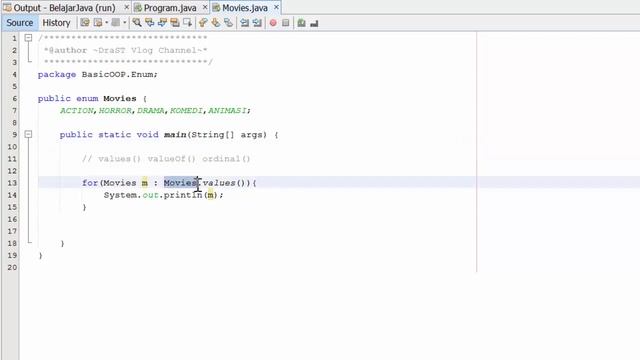Click 'println' on line 14
The image size is (640, 360).
point(183,195)
